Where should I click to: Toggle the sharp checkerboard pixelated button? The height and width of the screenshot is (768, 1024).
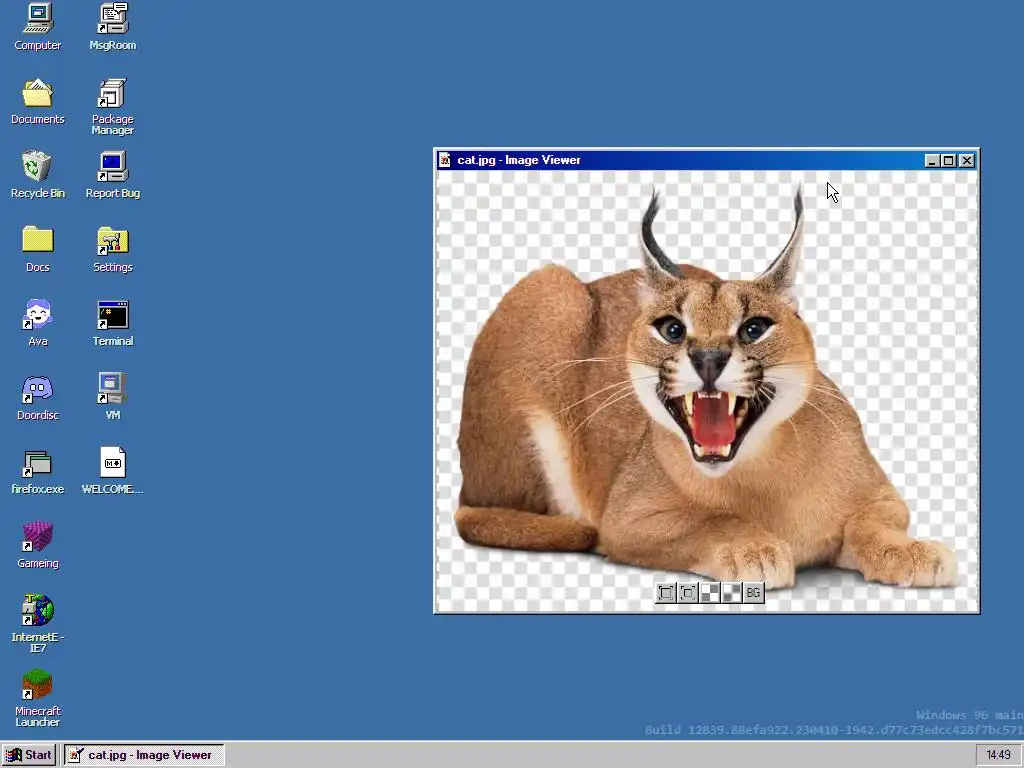tap(710, 592)
